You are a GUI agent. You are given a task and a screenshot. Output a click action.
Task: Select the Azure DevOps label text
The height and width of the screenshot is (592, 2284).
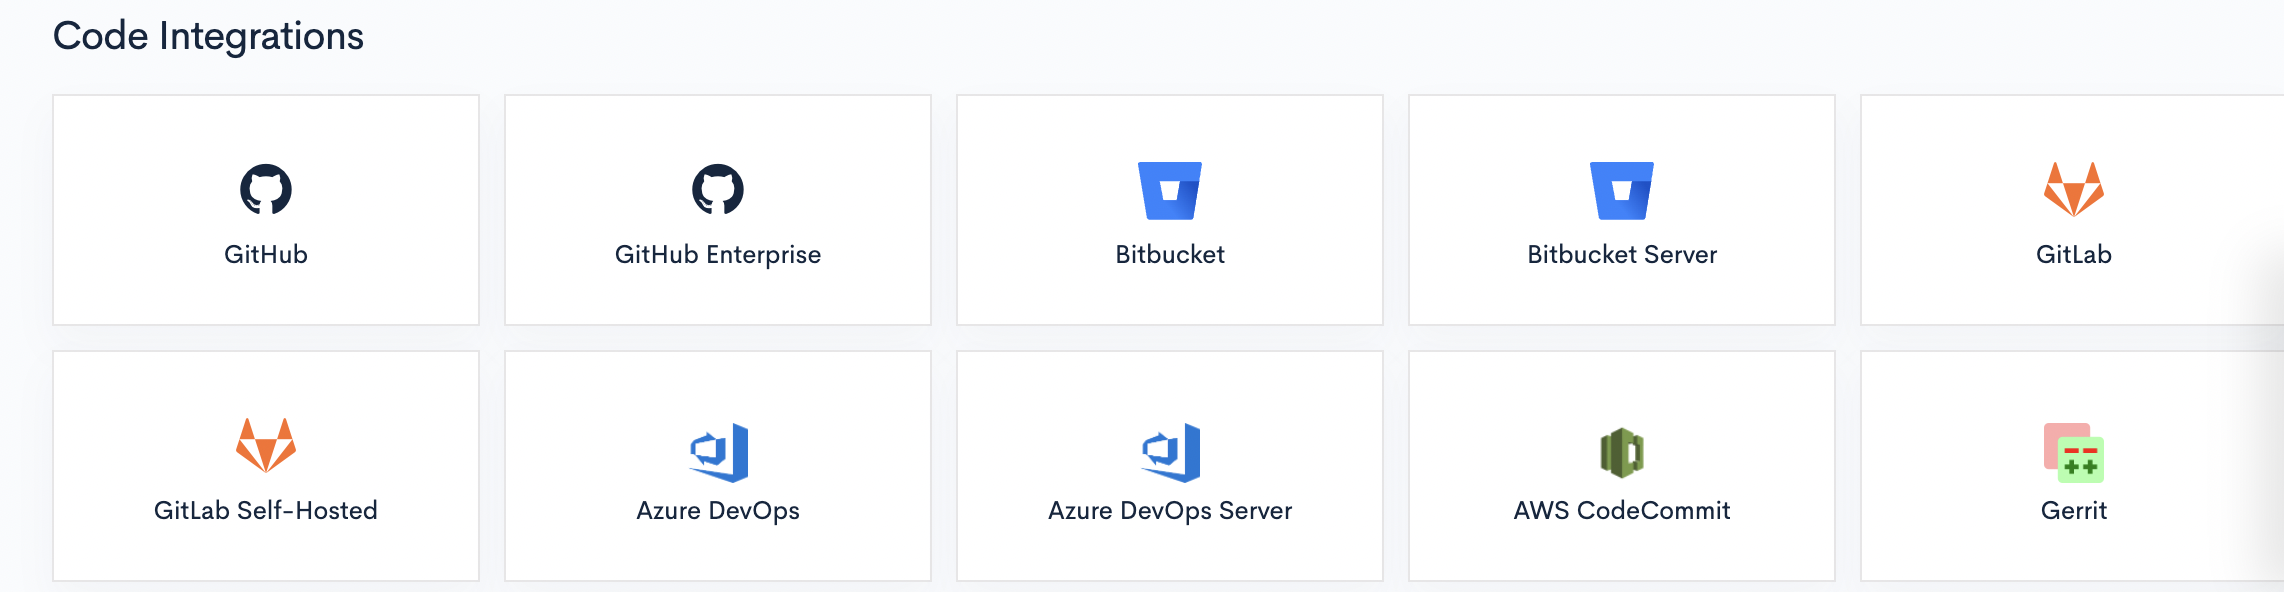[x=718, y=511]
